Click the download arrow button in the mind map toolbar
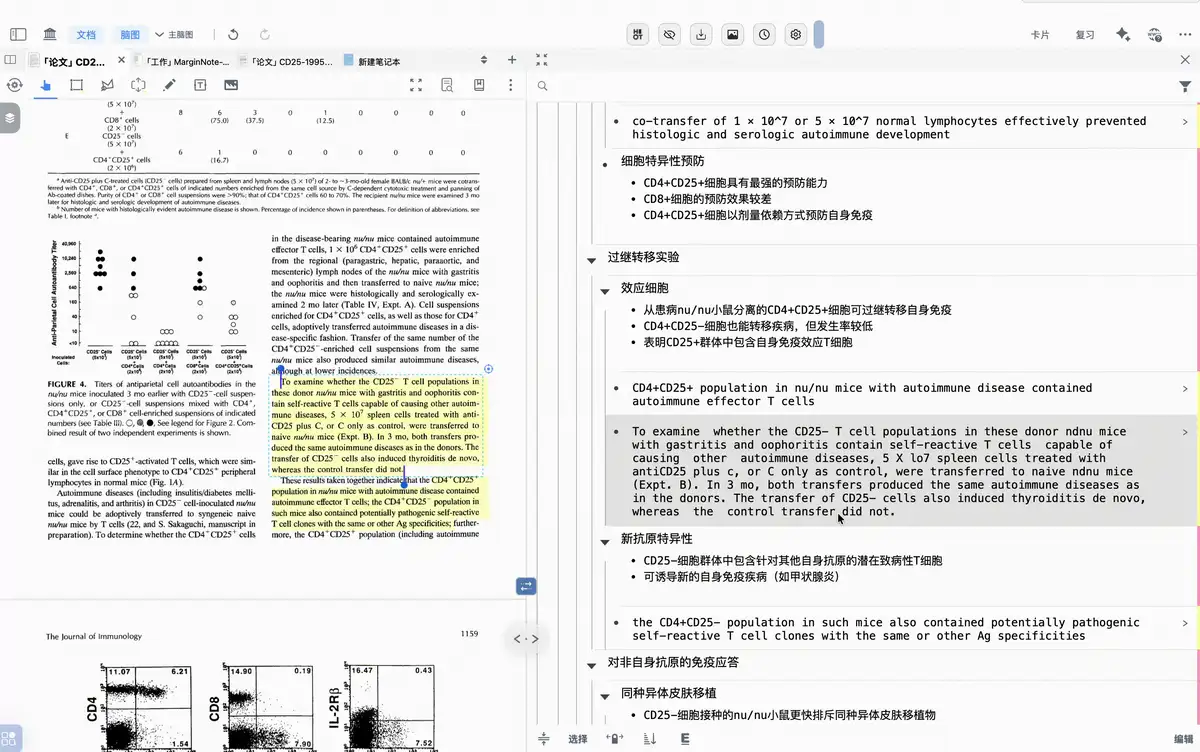This screenshot has height=752, width=1200. [x=701, y=35]
